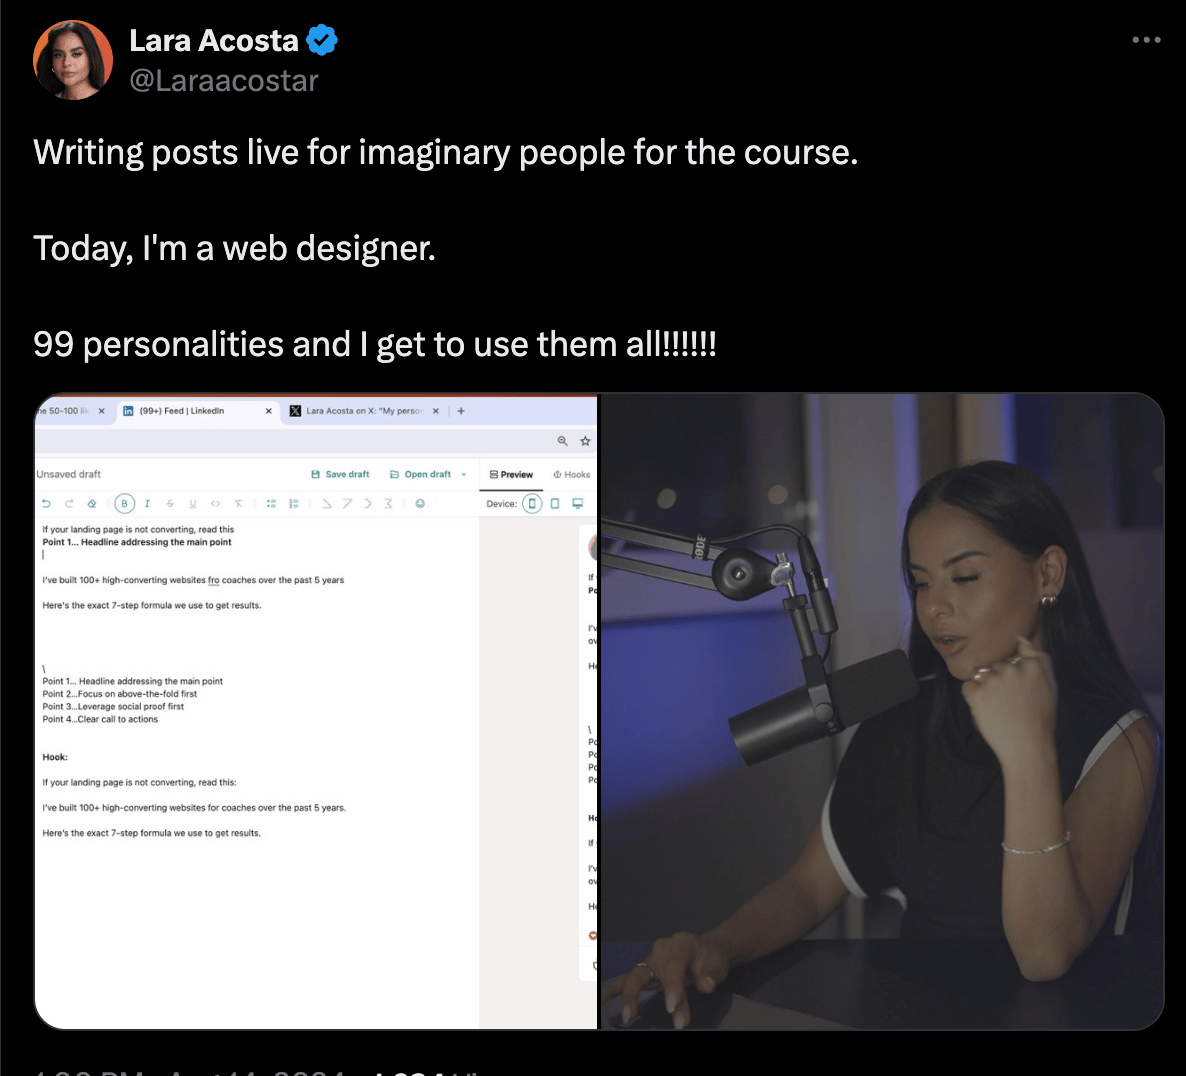Toggle bold formatting with the B button
The height and width of the screenshot is (1076, 1186).
pyautogui.click(x=124, y=504)
